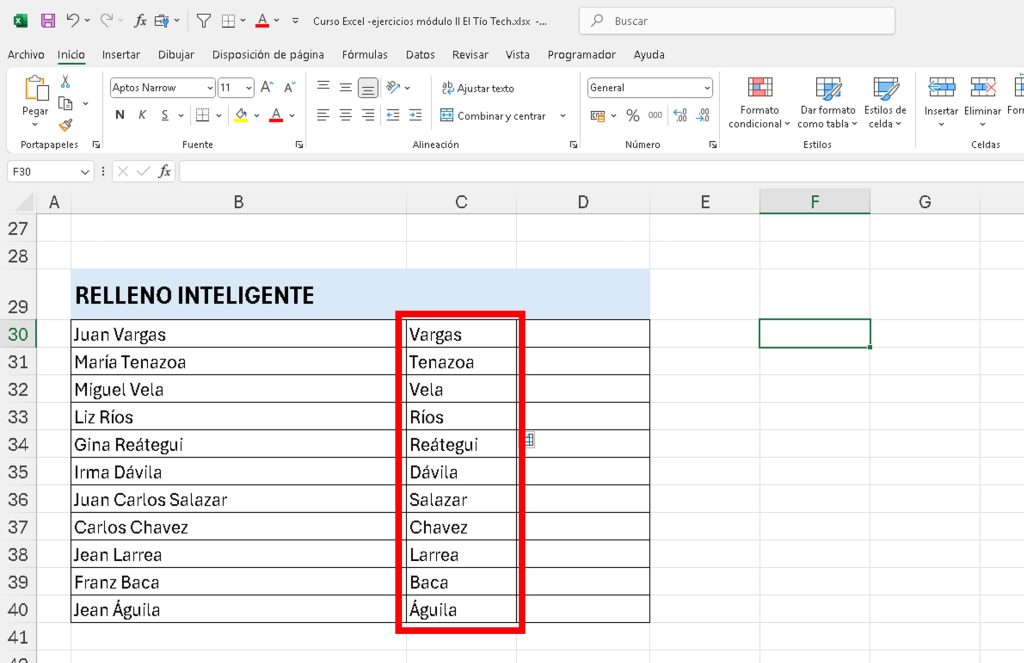Viewport: 1024px width, 663px height.
Task: Click the filter funnel icon in the title bar
Action: (204, 21)
